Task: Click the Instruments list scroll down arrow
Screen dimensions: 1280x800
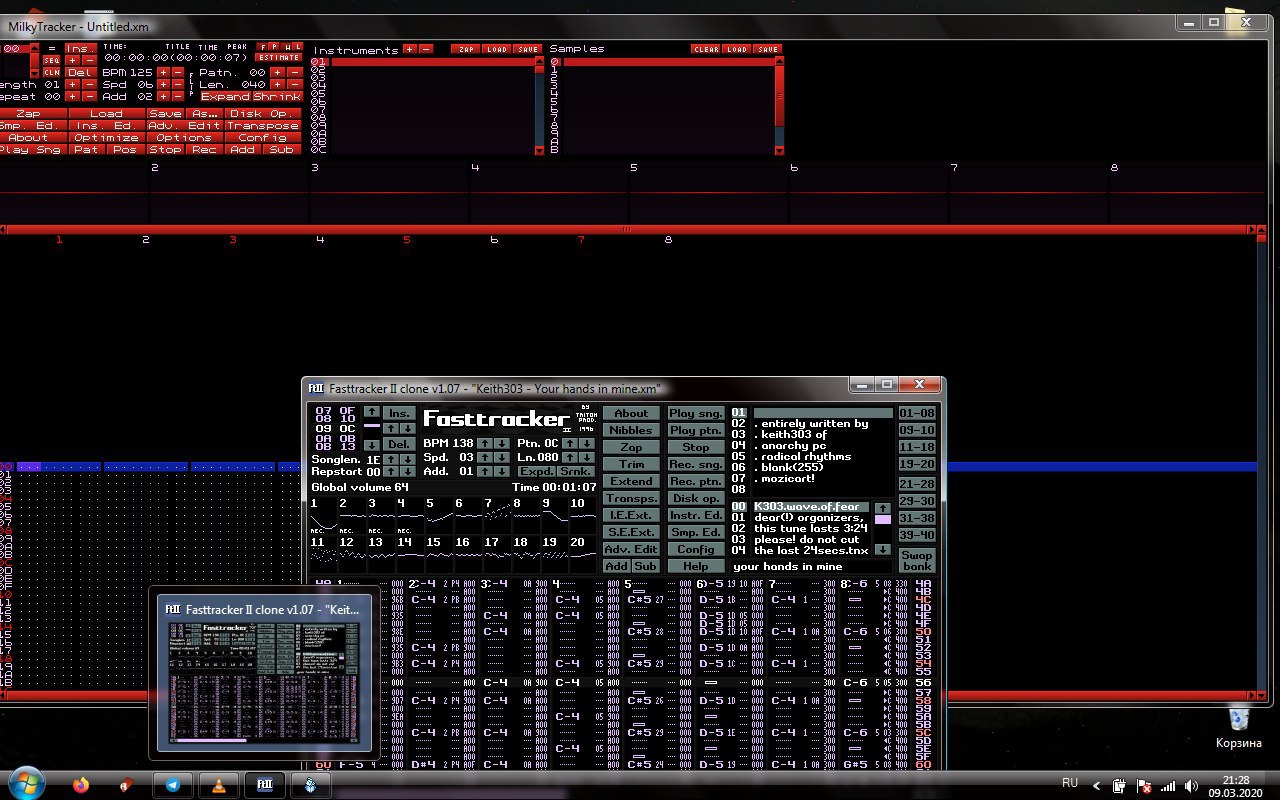Action: click(x=540, y=150)
